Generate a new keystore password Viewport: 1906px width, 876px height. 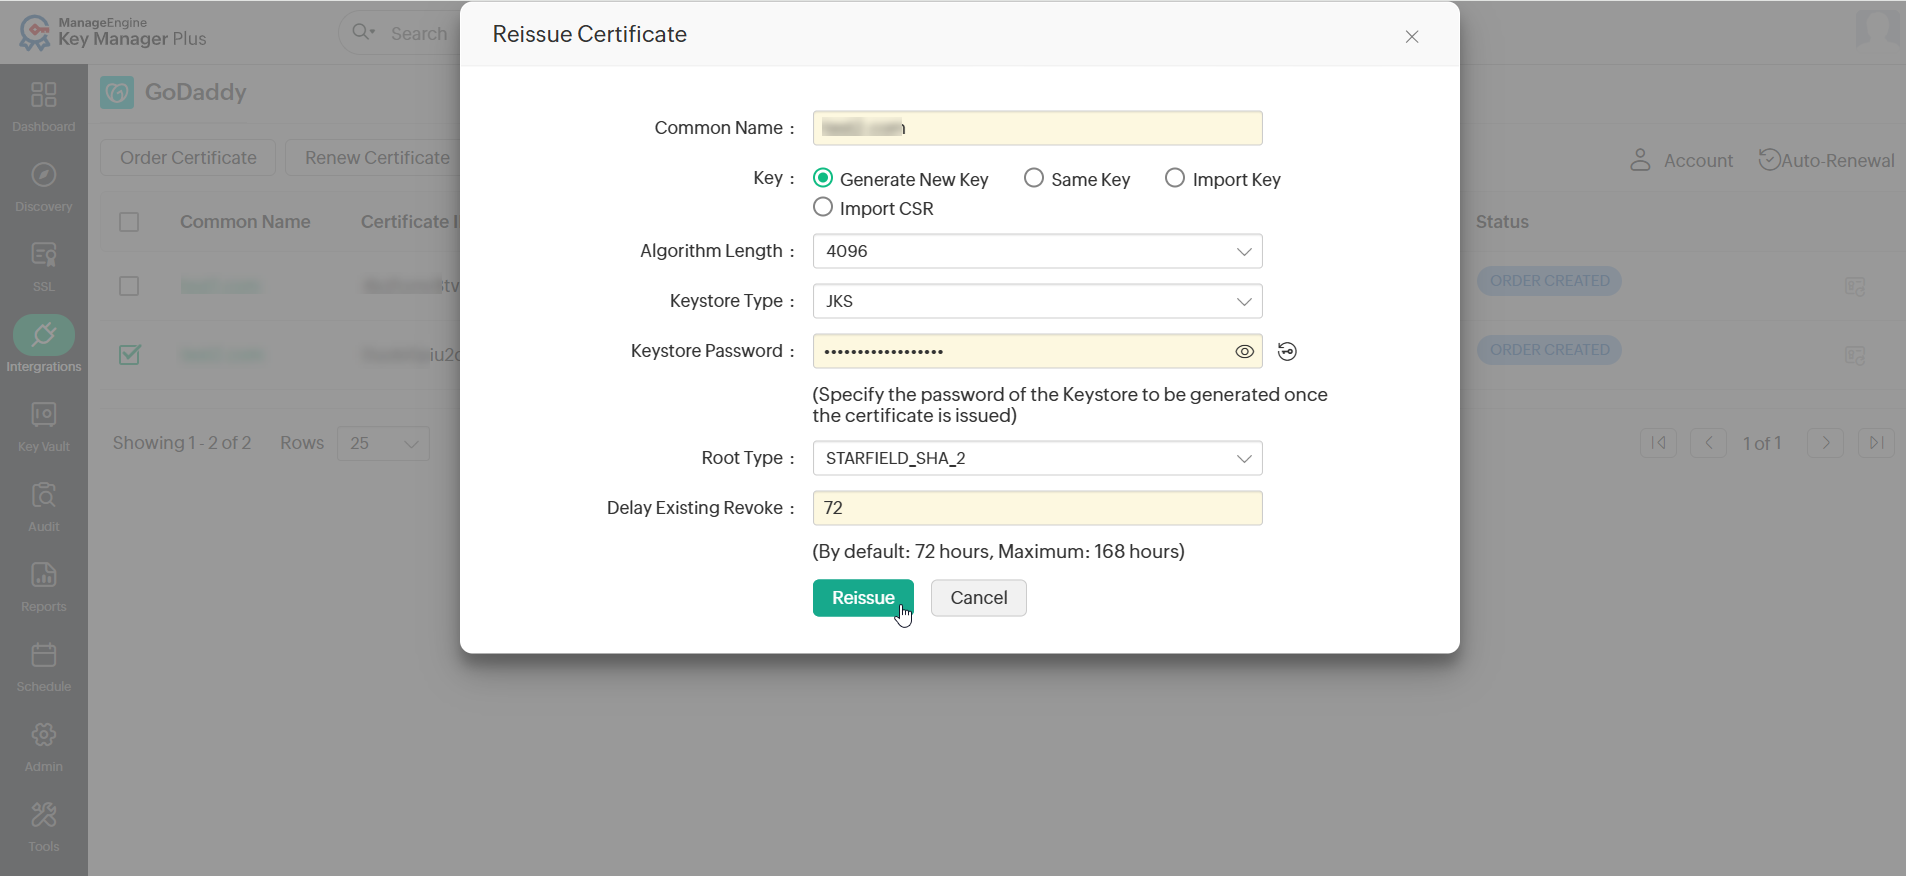click(x=1287, y=351)
